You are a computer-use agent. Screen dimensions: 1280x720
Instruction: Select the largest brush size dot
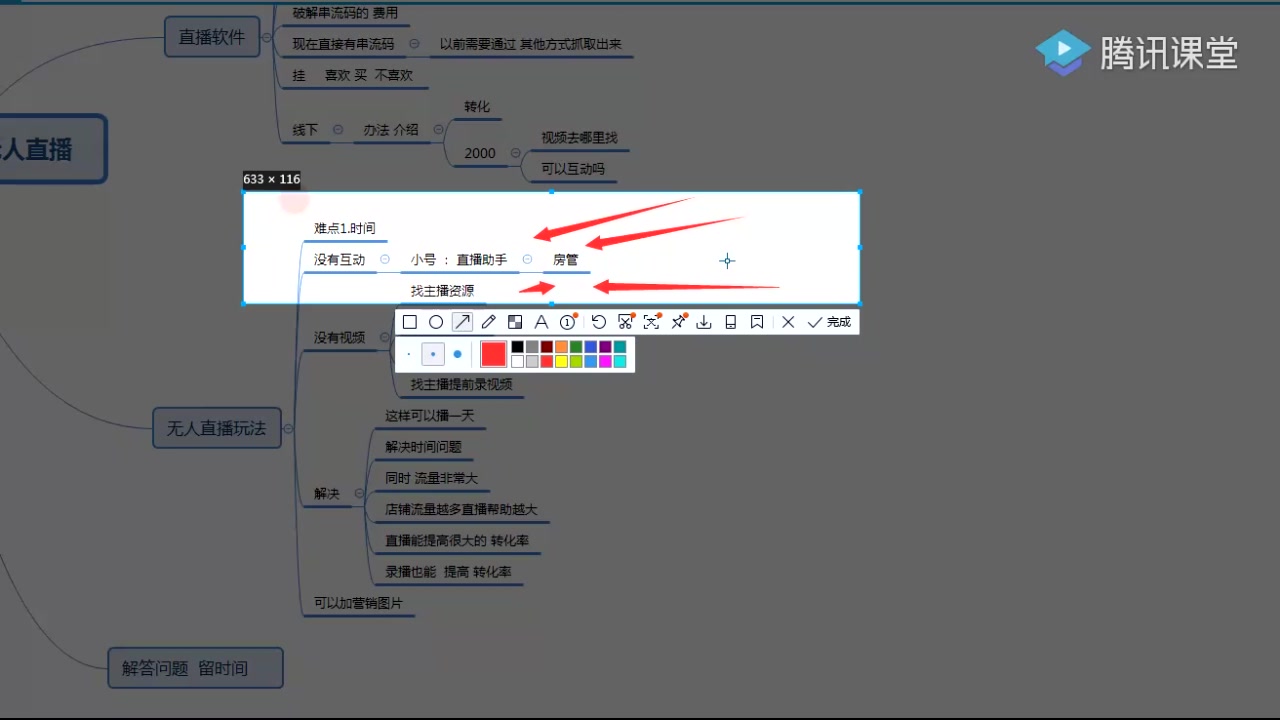(458, 354)
